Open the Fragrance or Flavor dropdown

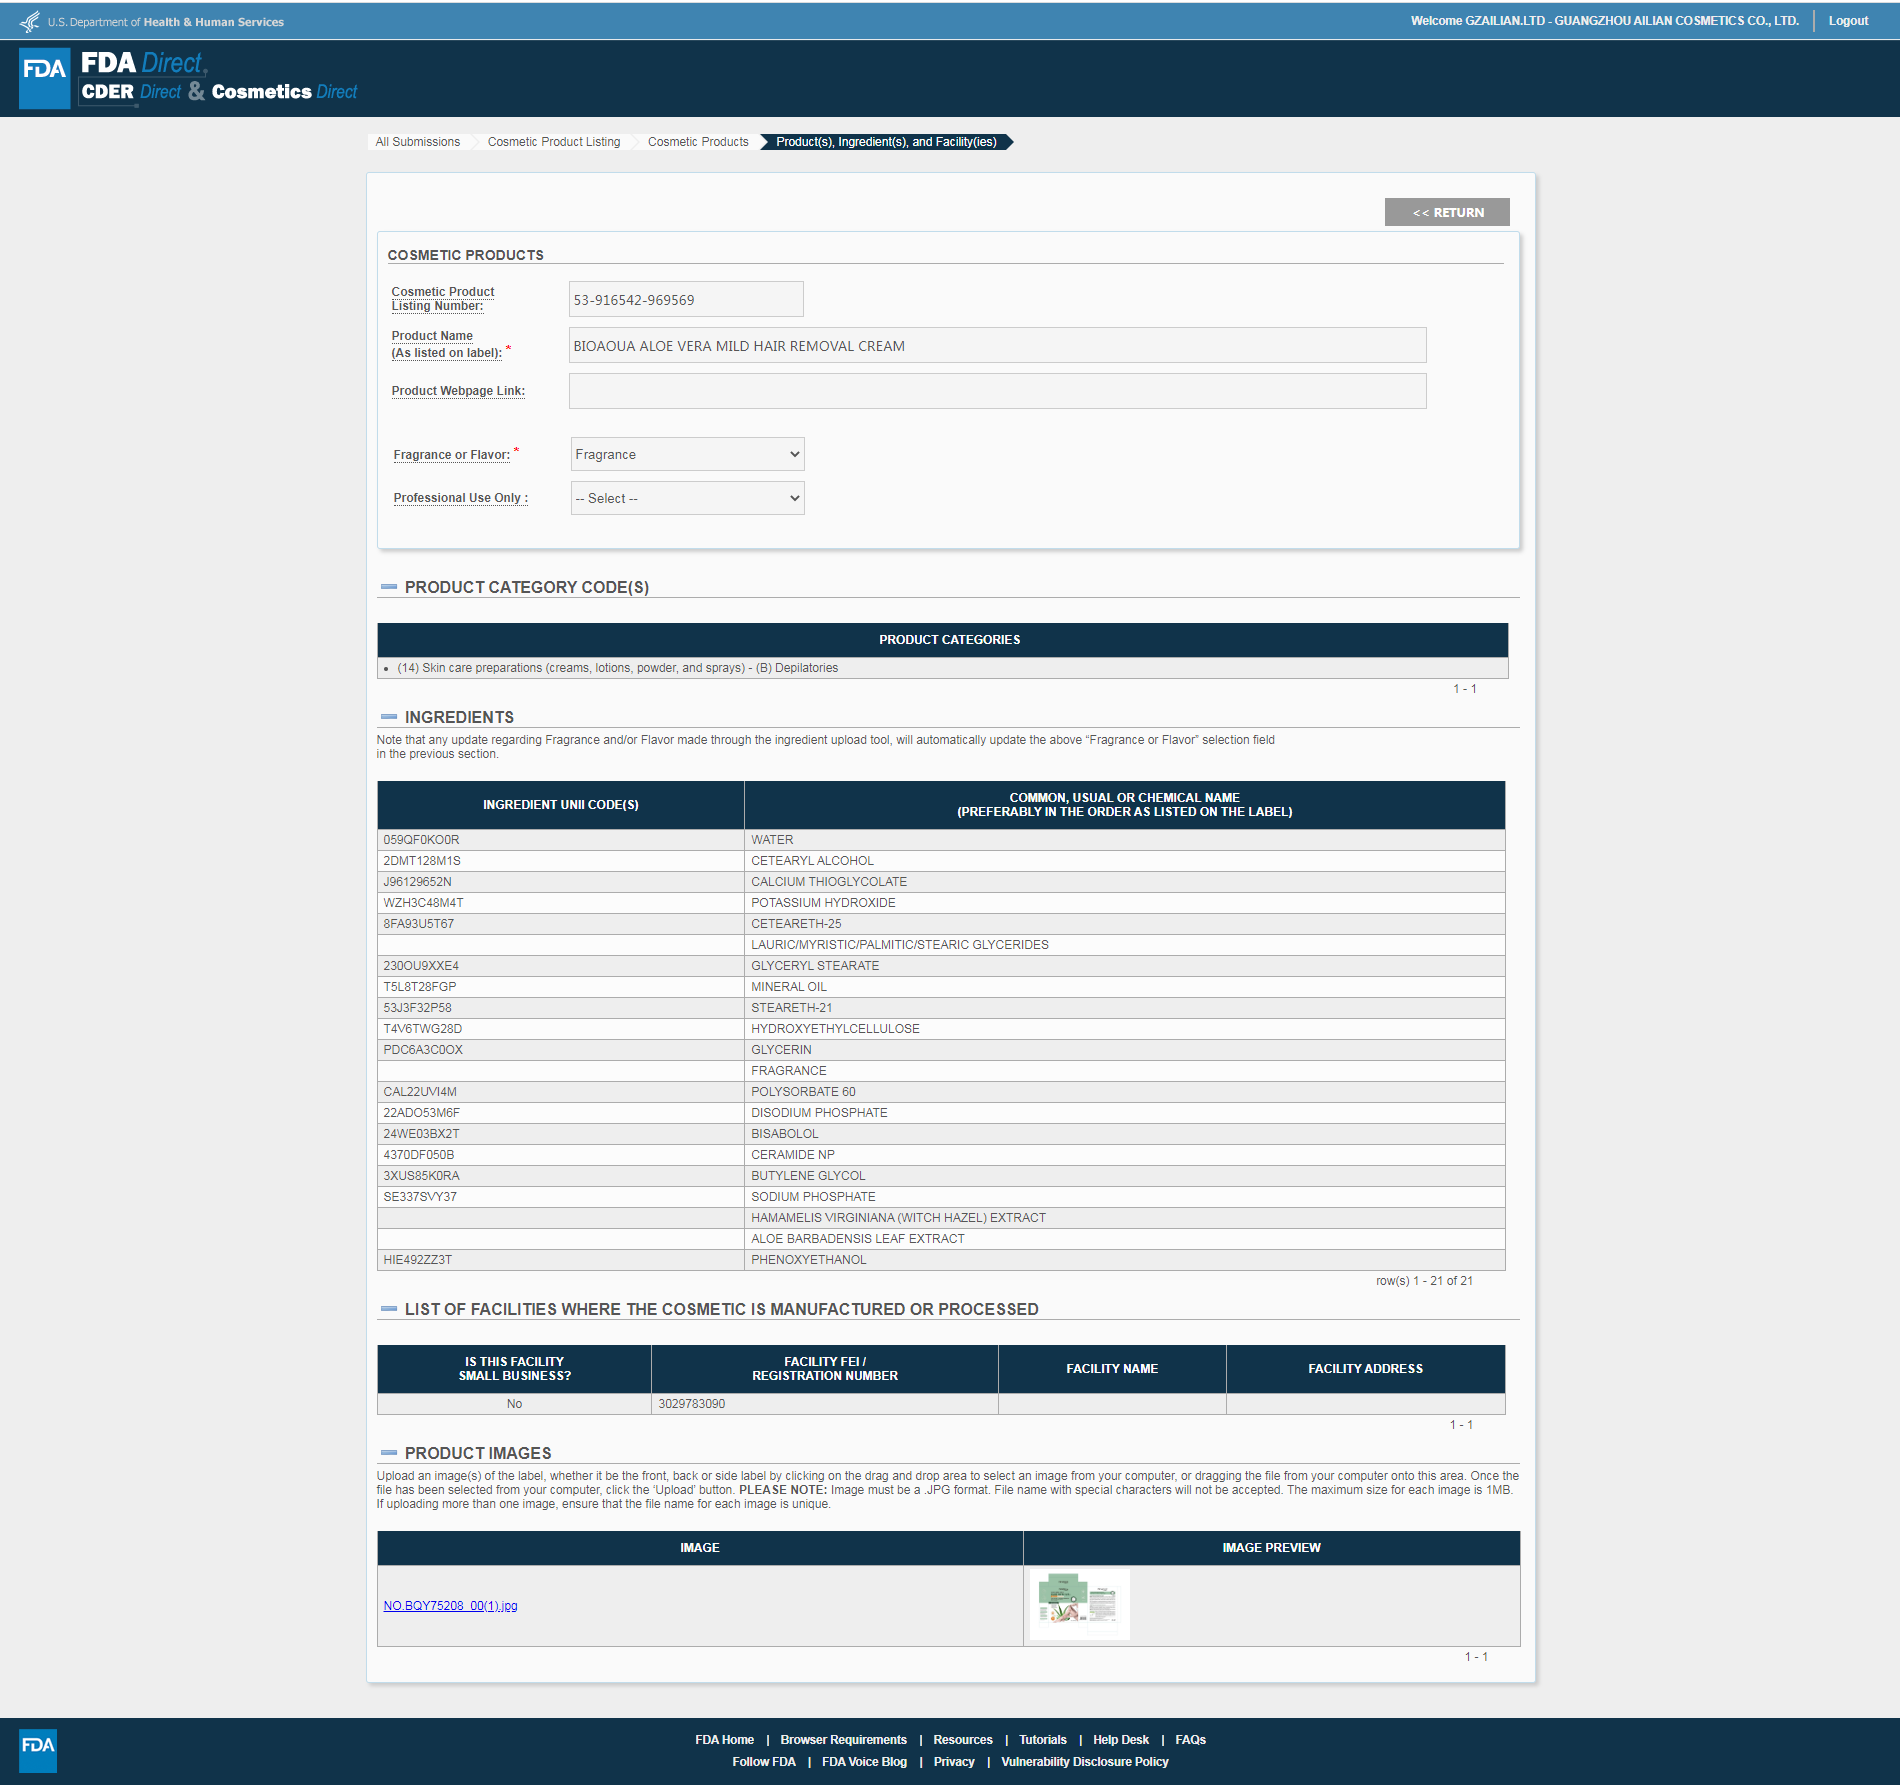687,454
